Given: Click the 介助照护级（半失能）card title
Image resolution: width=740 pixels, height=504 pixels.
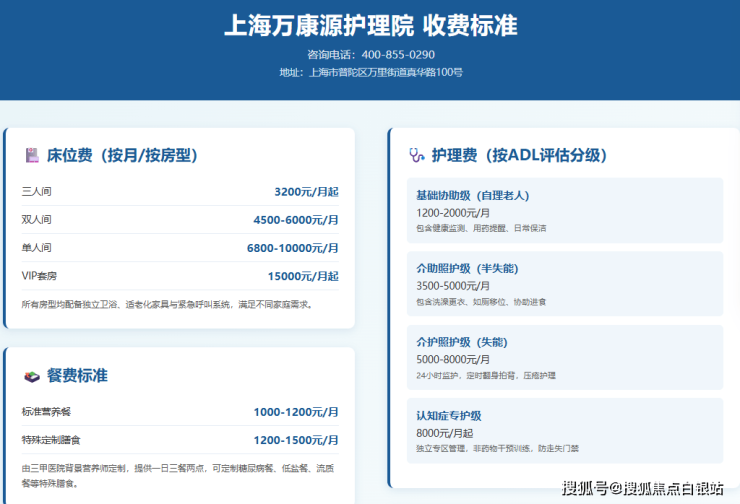Looking at the screenshot, I should pyautogui.click(x=467, y=269).
